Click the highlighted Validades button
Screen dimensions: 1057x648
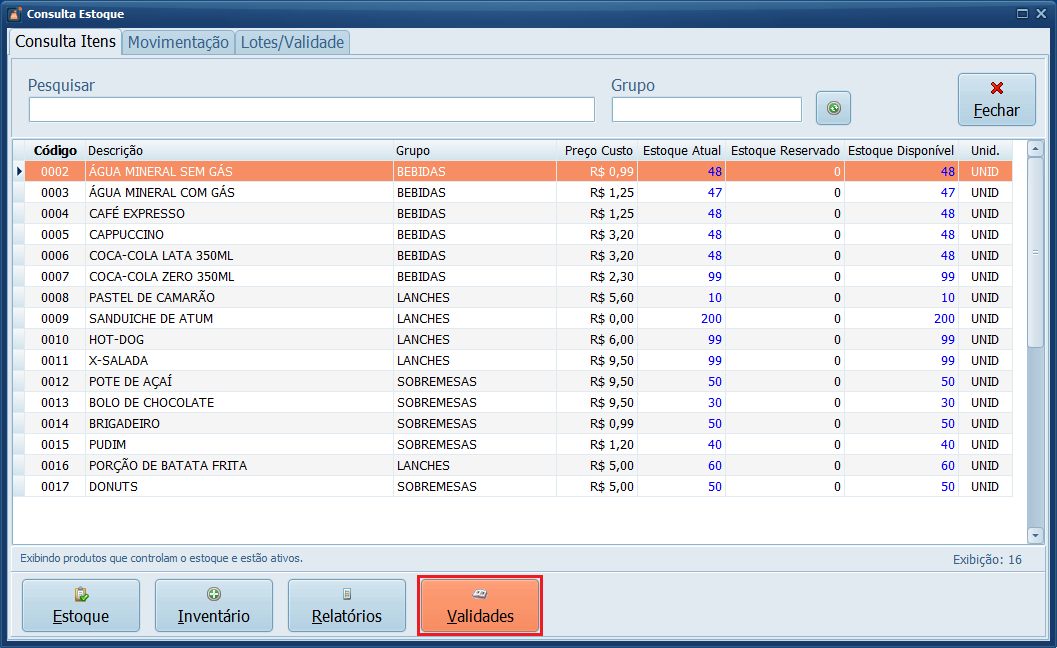(x=480, y=605)
